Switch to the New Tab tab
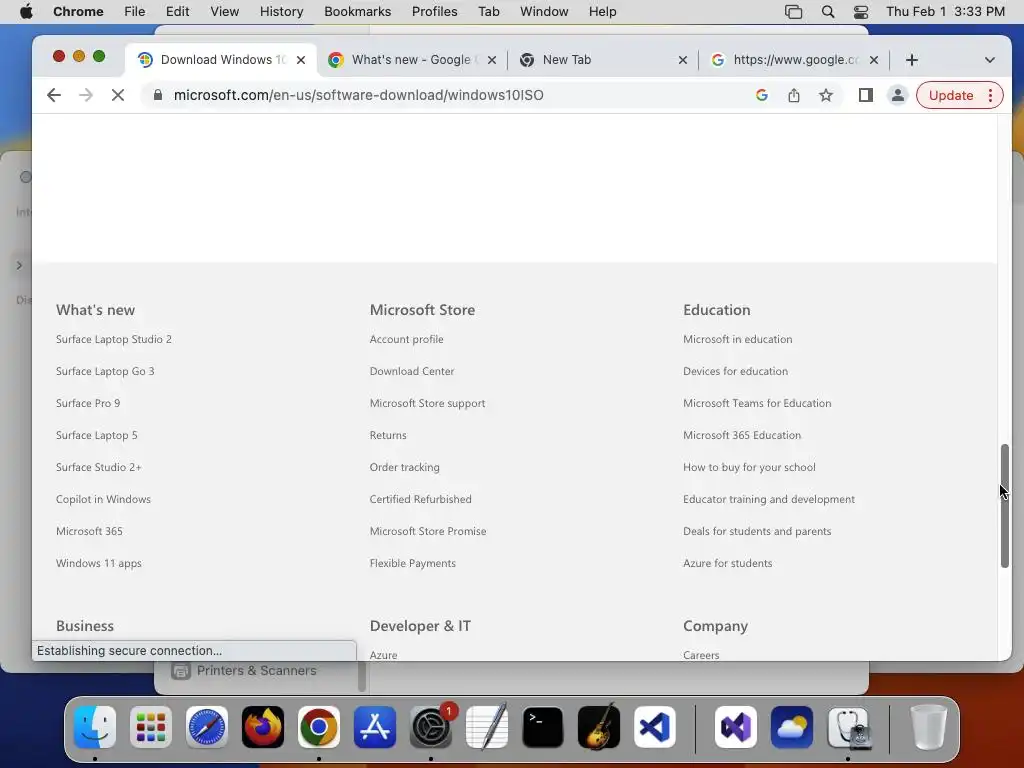This screenshot has height=768, width=1024. [601, 60]
